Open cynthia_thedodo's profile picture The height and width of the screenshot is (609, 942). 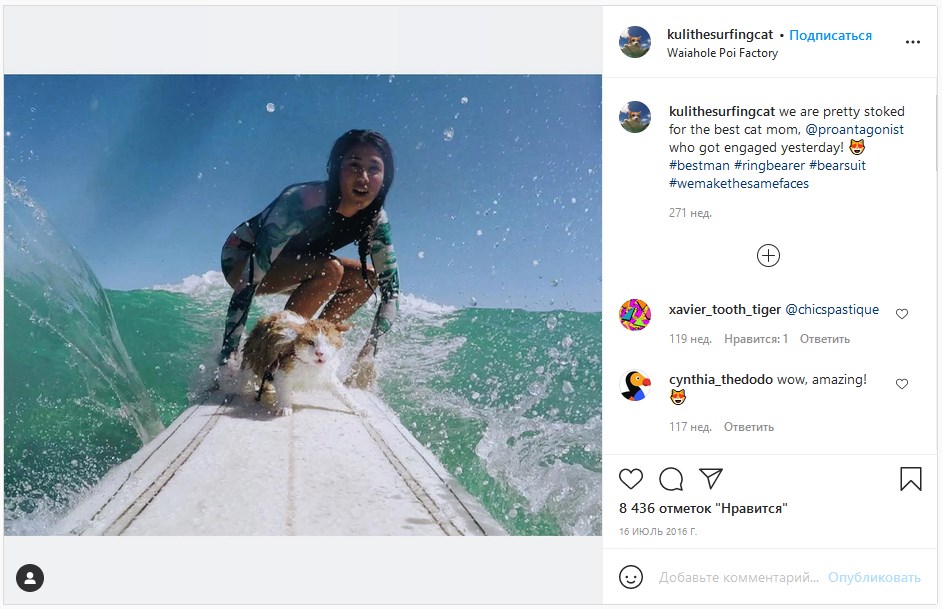(635, 385)
